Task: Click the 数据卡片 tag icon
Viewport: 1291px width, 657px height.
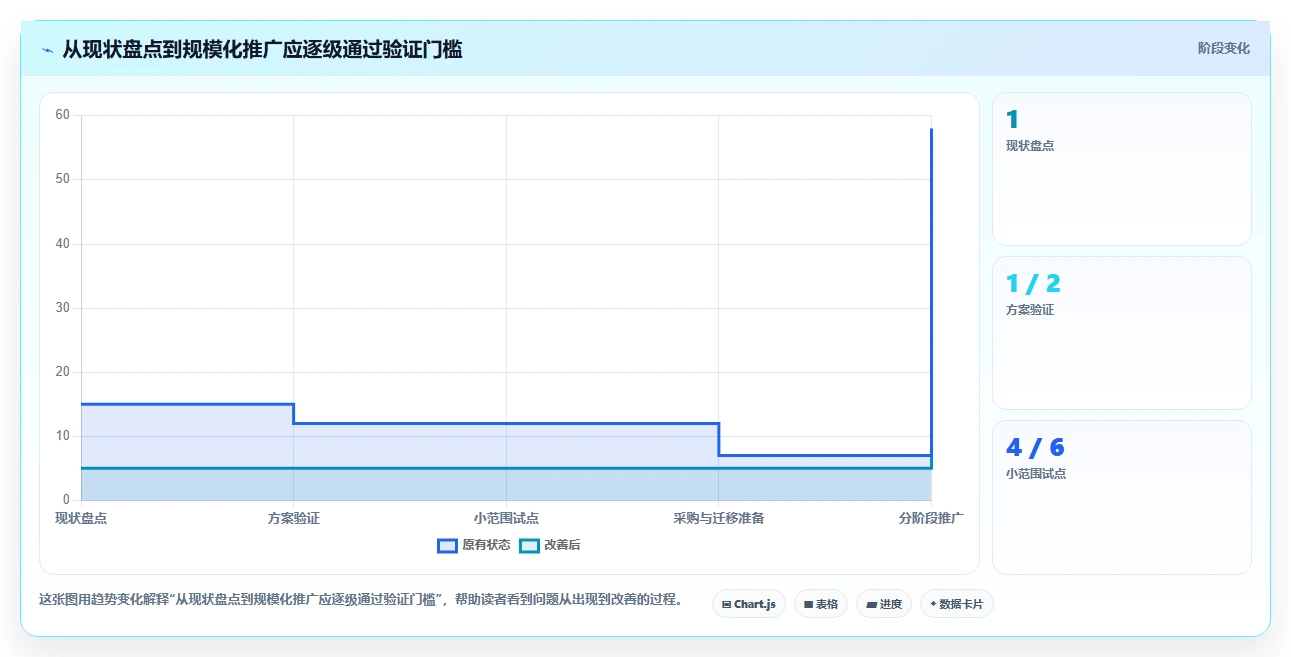Action: tap(933, 604)
